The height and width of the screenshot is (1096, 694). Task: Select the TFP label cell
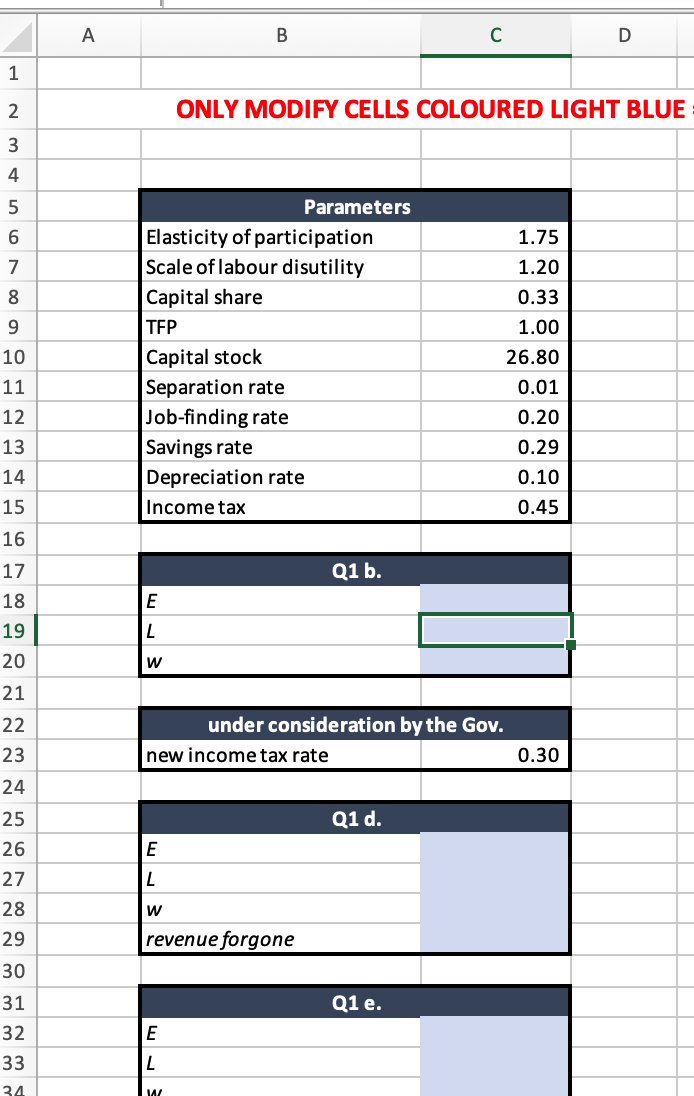[x=281, y=327]
